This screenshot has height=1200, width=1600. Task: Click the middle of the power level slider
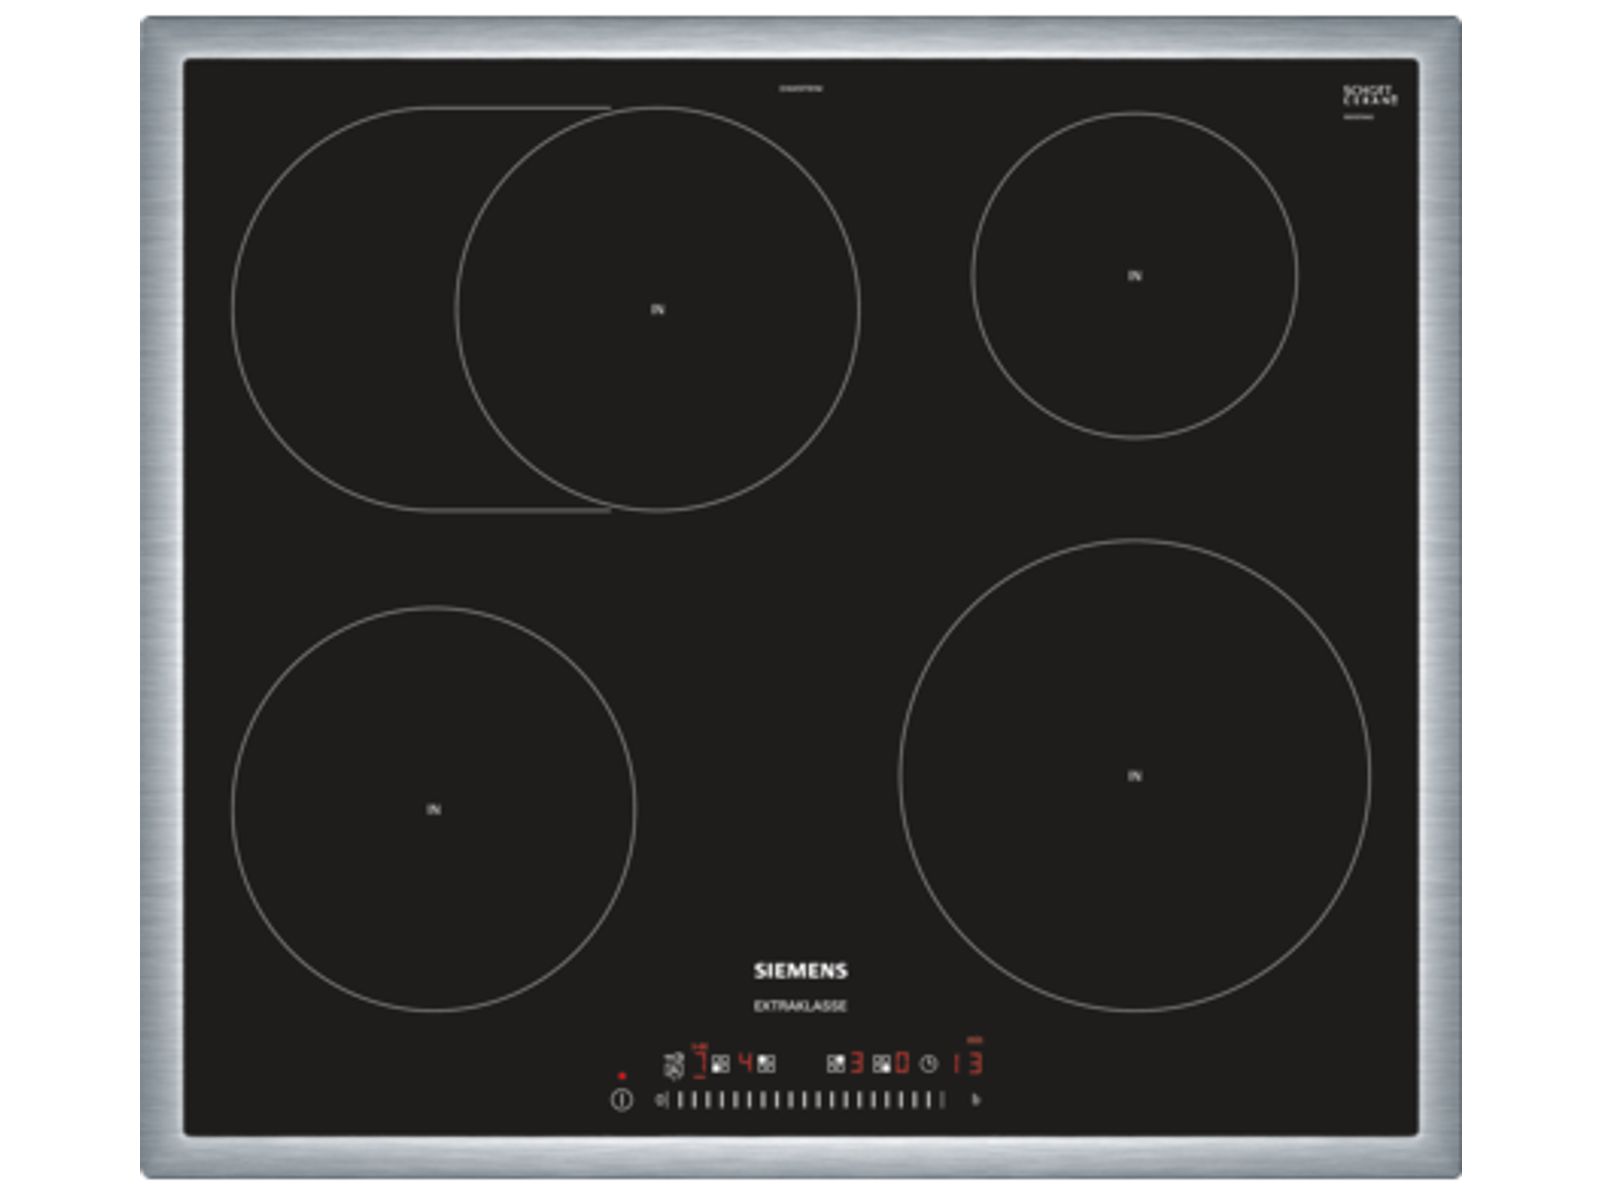810,1100
